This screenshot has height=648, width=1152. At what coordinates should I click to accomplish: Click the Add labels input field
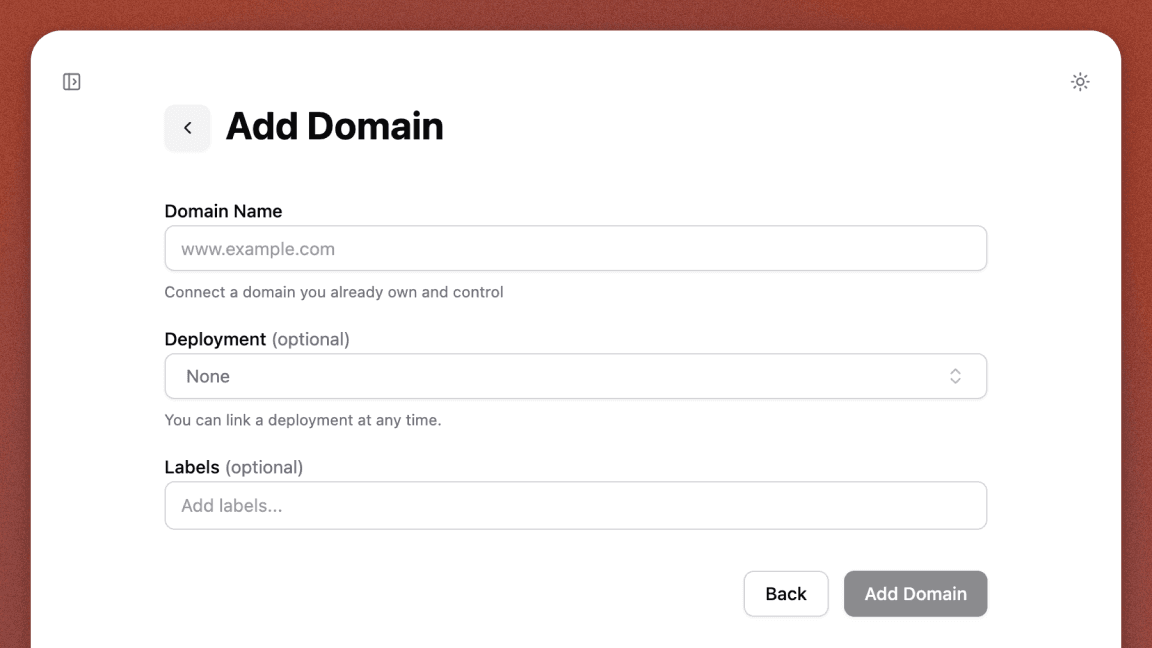point(575,505)
